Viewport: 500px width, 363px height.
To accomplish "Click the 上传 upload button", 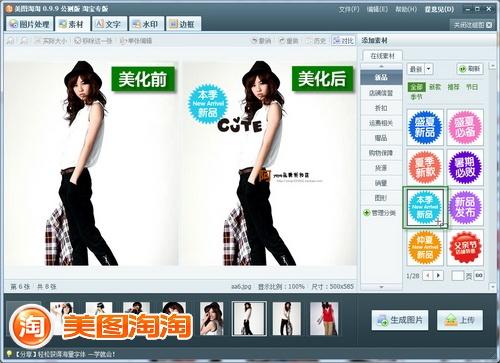I will [460, 320].
